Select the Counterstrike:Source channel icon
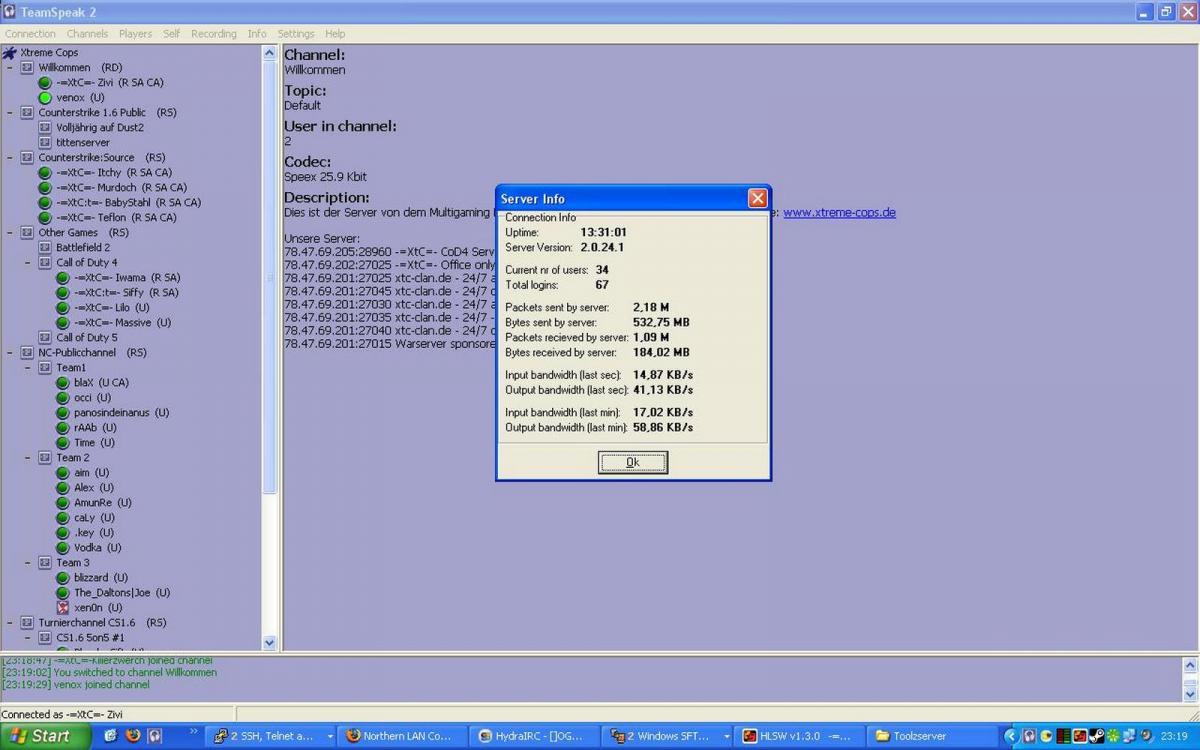Screen dimensions: 1200x750 coord(27,157)
